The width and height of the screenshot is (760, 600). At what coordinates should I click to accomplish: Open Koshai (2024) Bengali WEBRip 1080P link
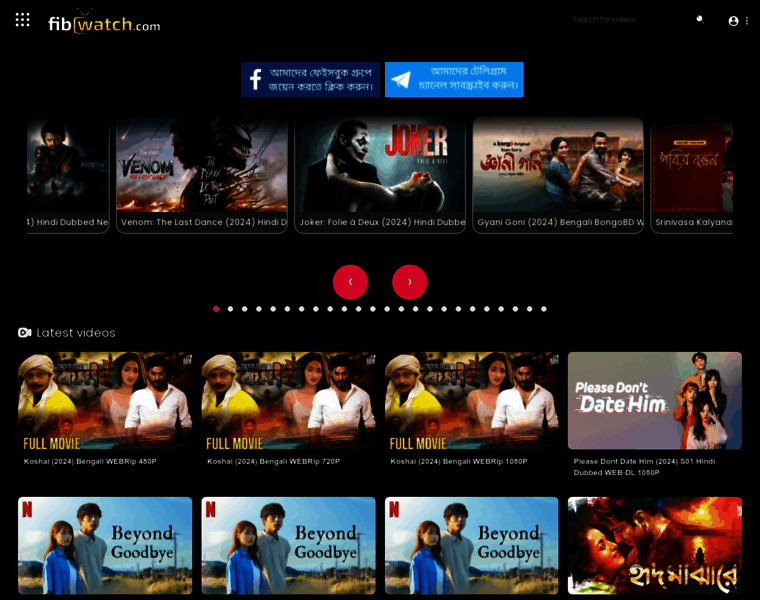(457, 461)
